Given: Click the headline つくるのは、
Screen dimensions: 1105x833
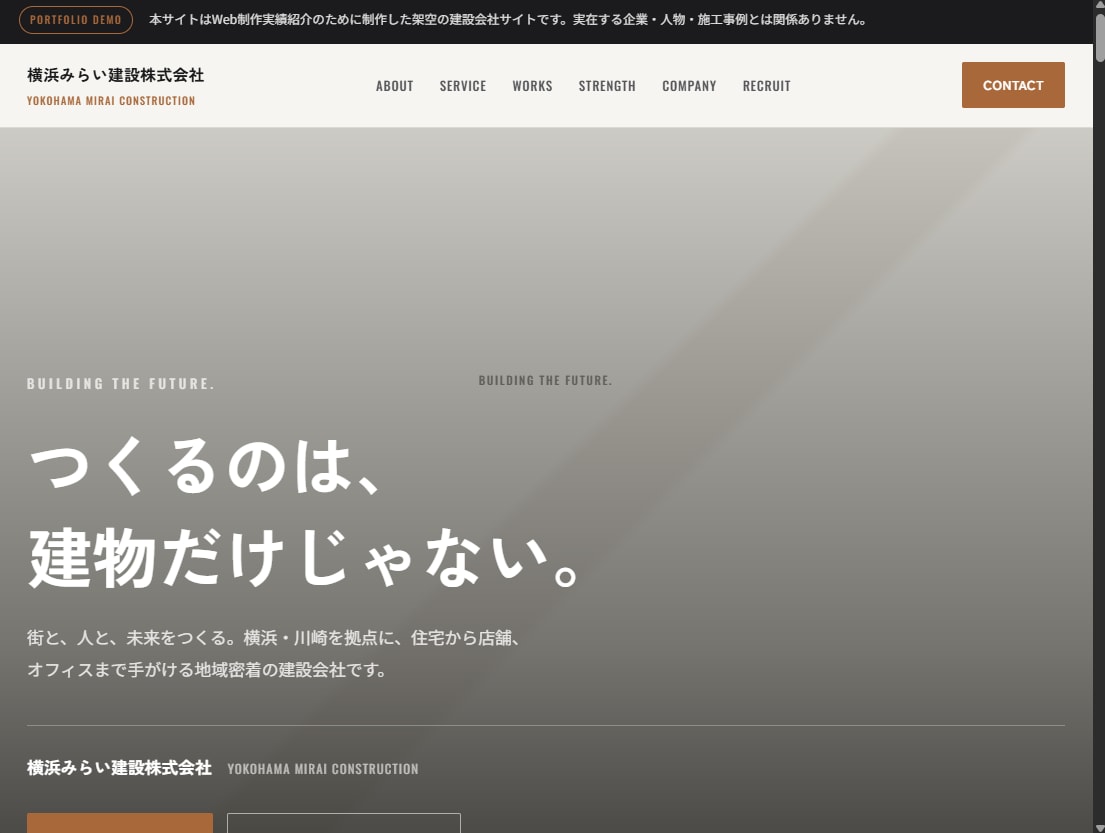Looking at the screenshot, I should coord(204,466).
